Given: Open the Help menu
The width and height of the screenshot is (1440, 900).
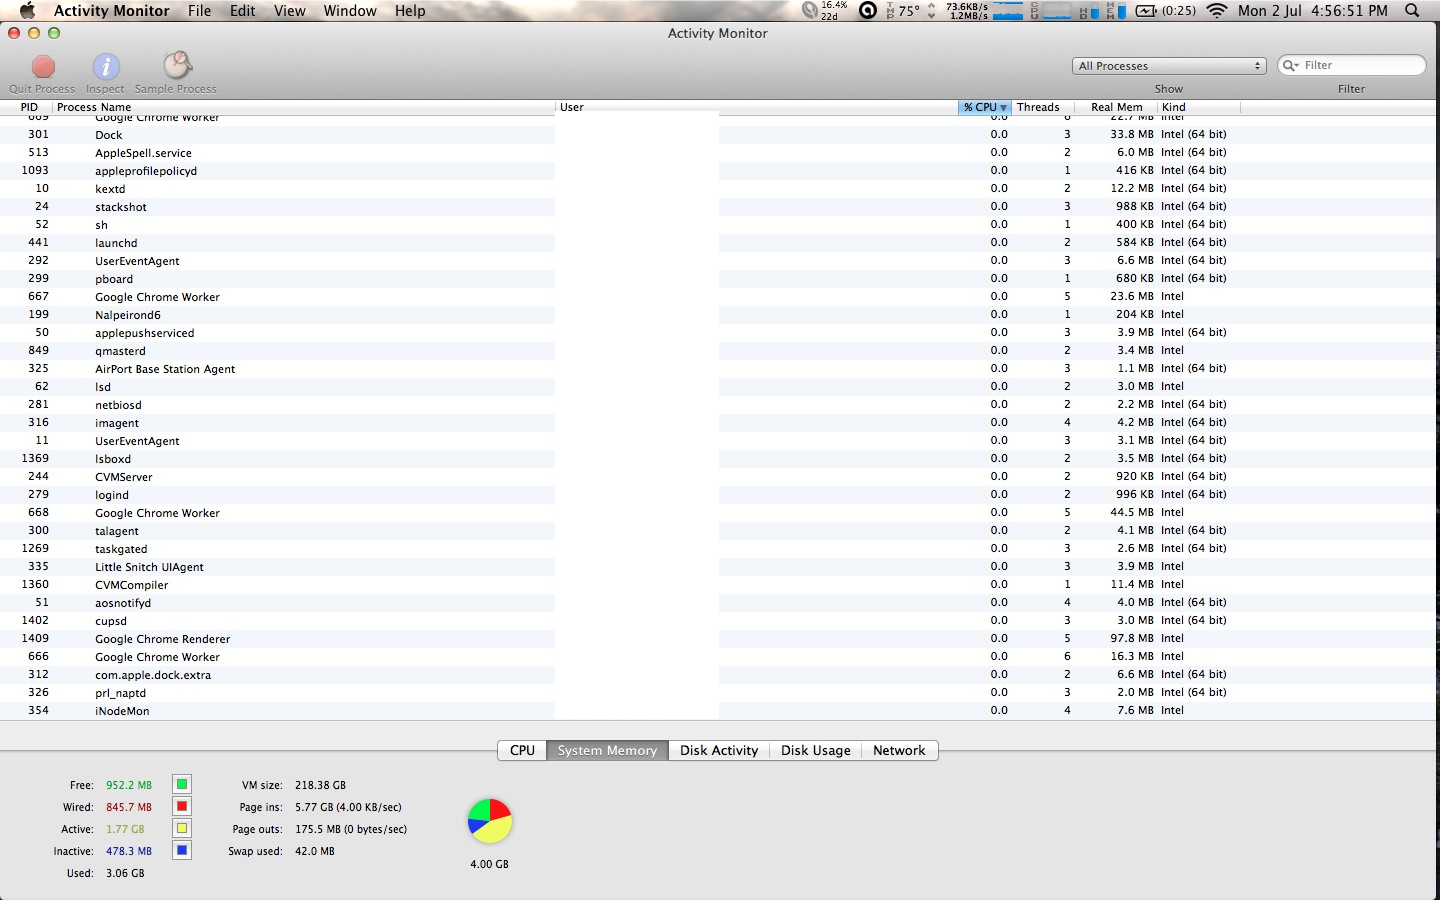Looking at the screenshot, I should (410, 10).
